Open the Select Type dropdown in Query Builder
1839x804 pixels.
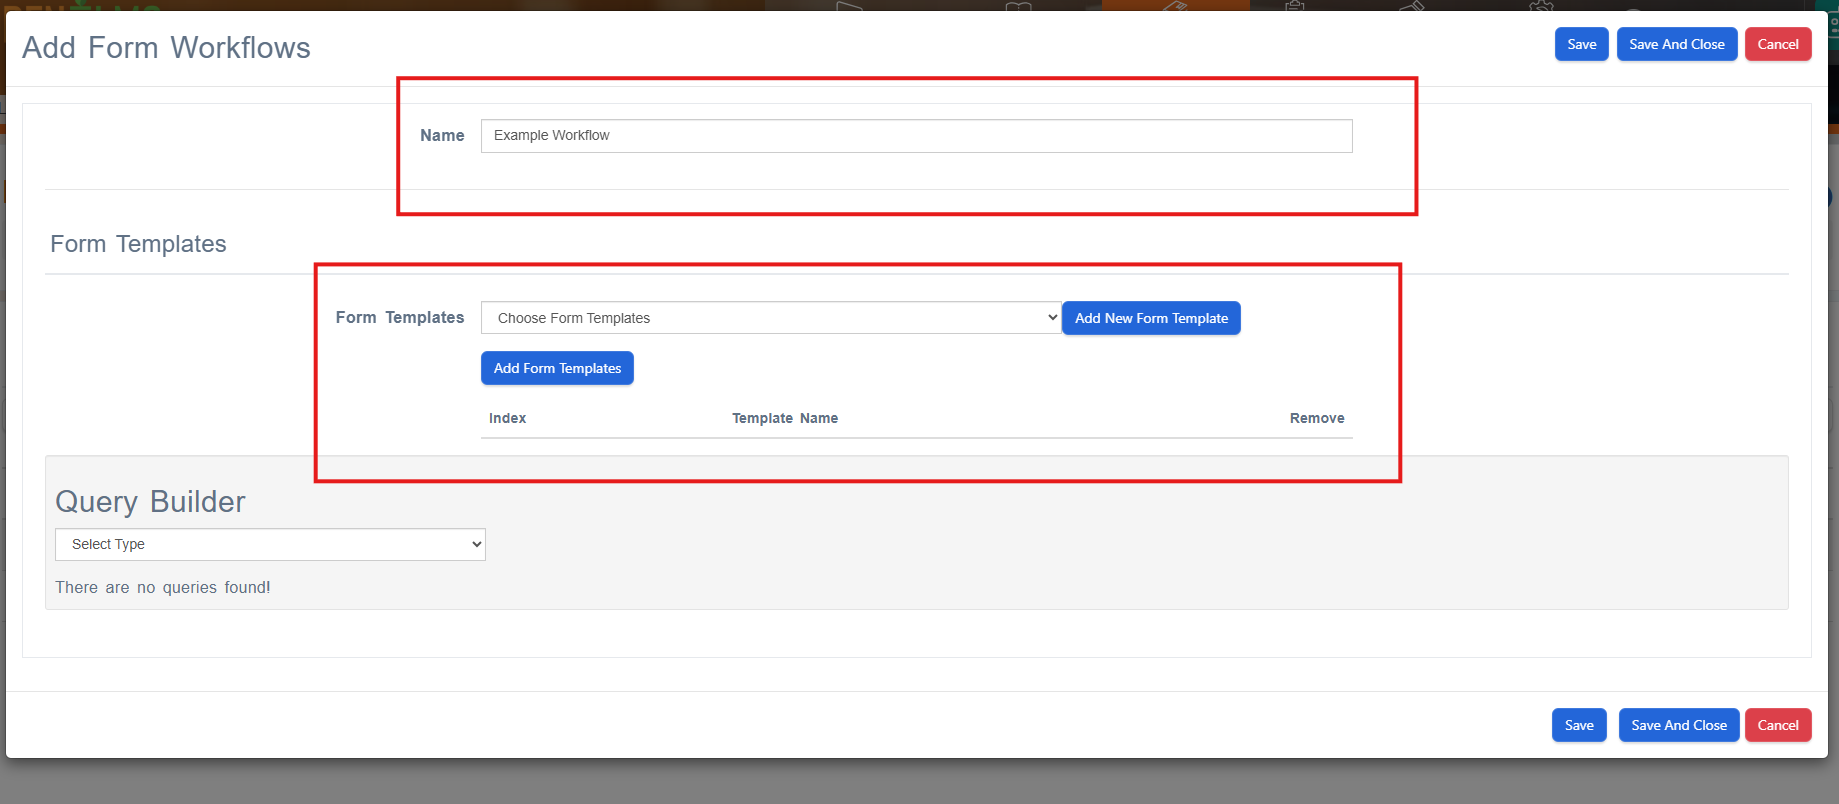tap(270, 544)
